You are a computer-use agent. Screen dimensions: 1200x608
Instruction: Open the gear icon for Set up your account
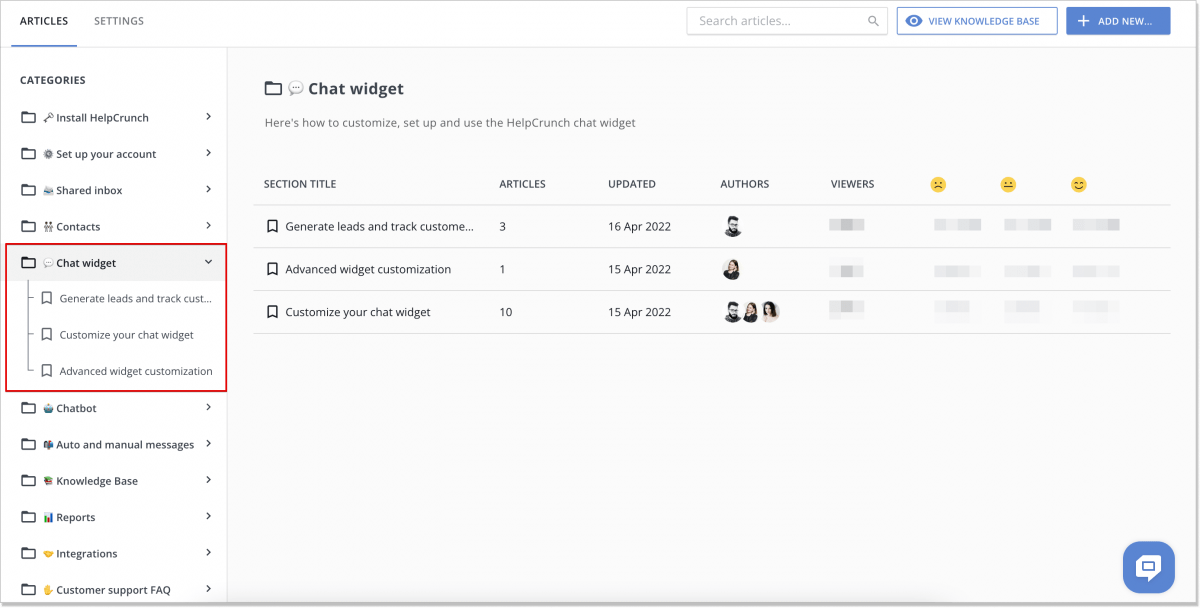click(49, 153)
